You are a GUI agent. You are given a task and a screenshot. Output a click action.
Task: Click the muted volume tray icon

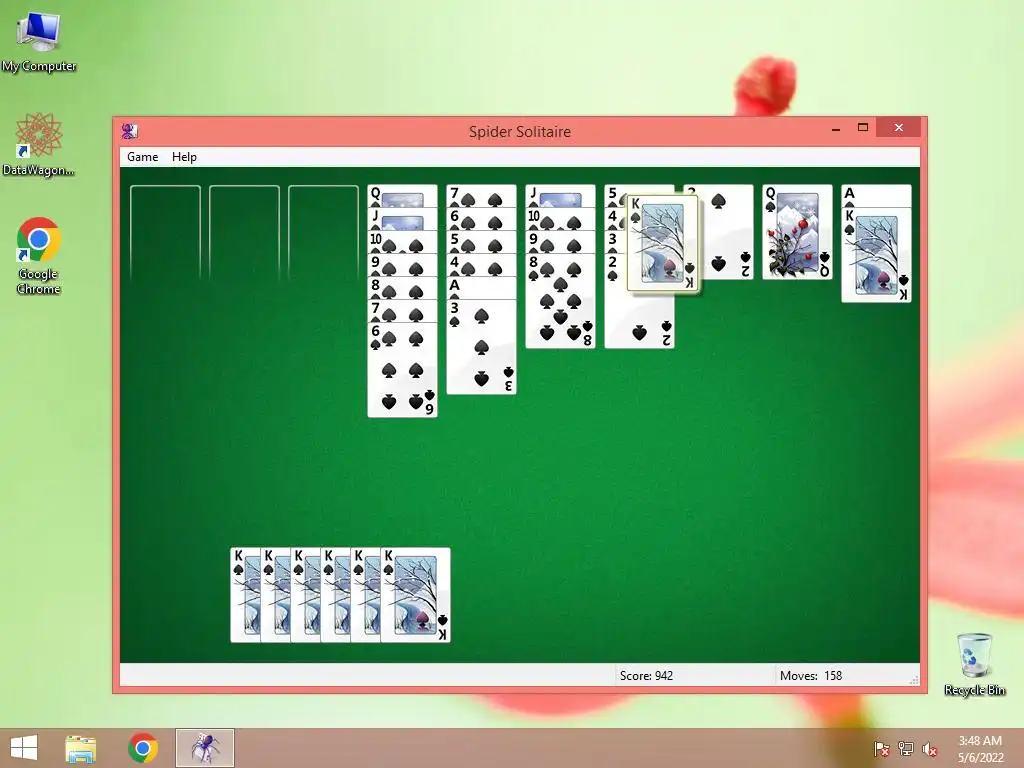pos(929,749)
